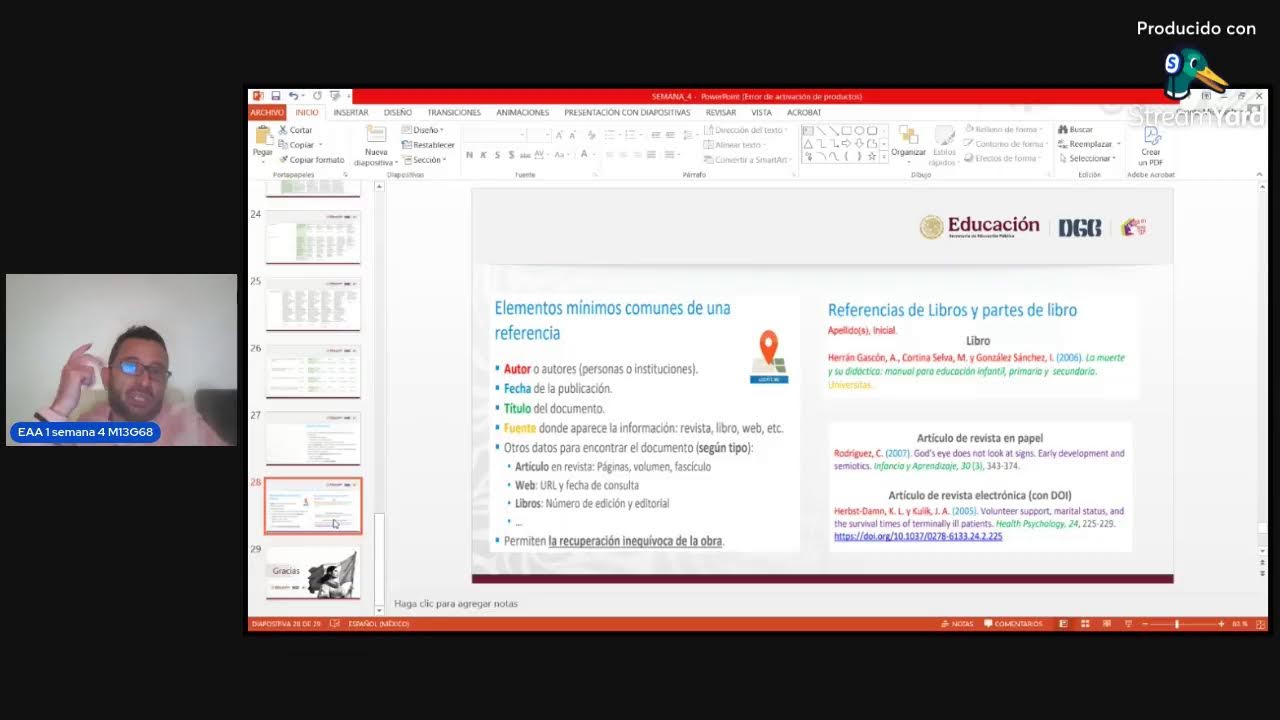This screenshot has height=720, width=1280.
Task: Click zoom in plus button
Action: (1221, 624)
